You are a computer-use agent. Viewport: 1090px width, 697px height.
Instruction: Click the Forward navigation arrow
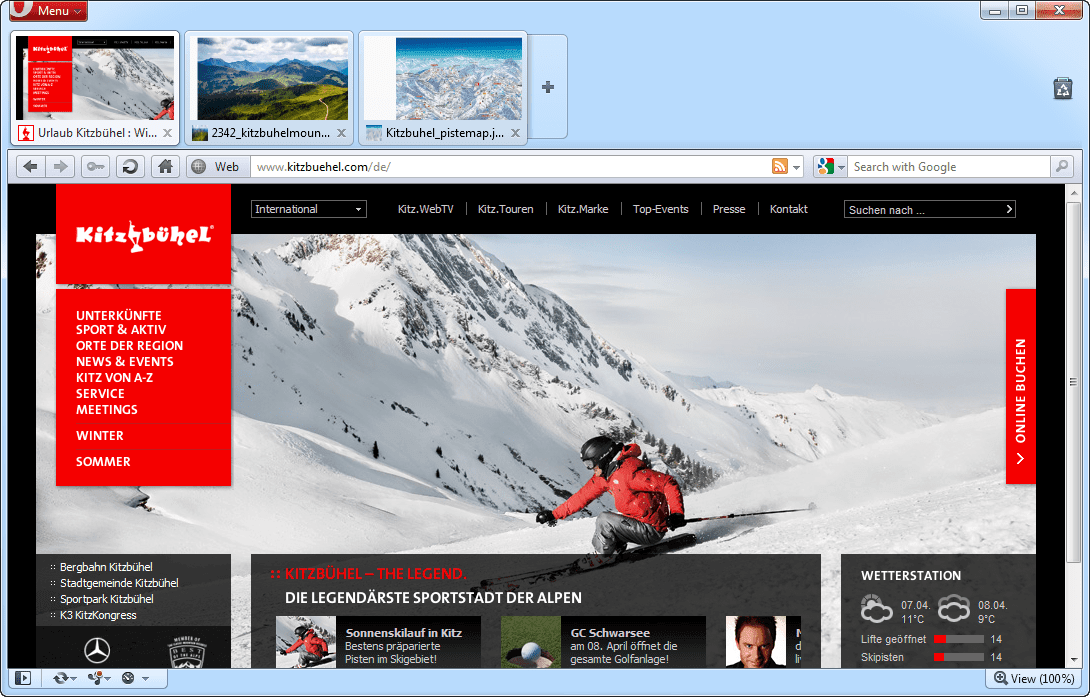[x=60, y=167]
